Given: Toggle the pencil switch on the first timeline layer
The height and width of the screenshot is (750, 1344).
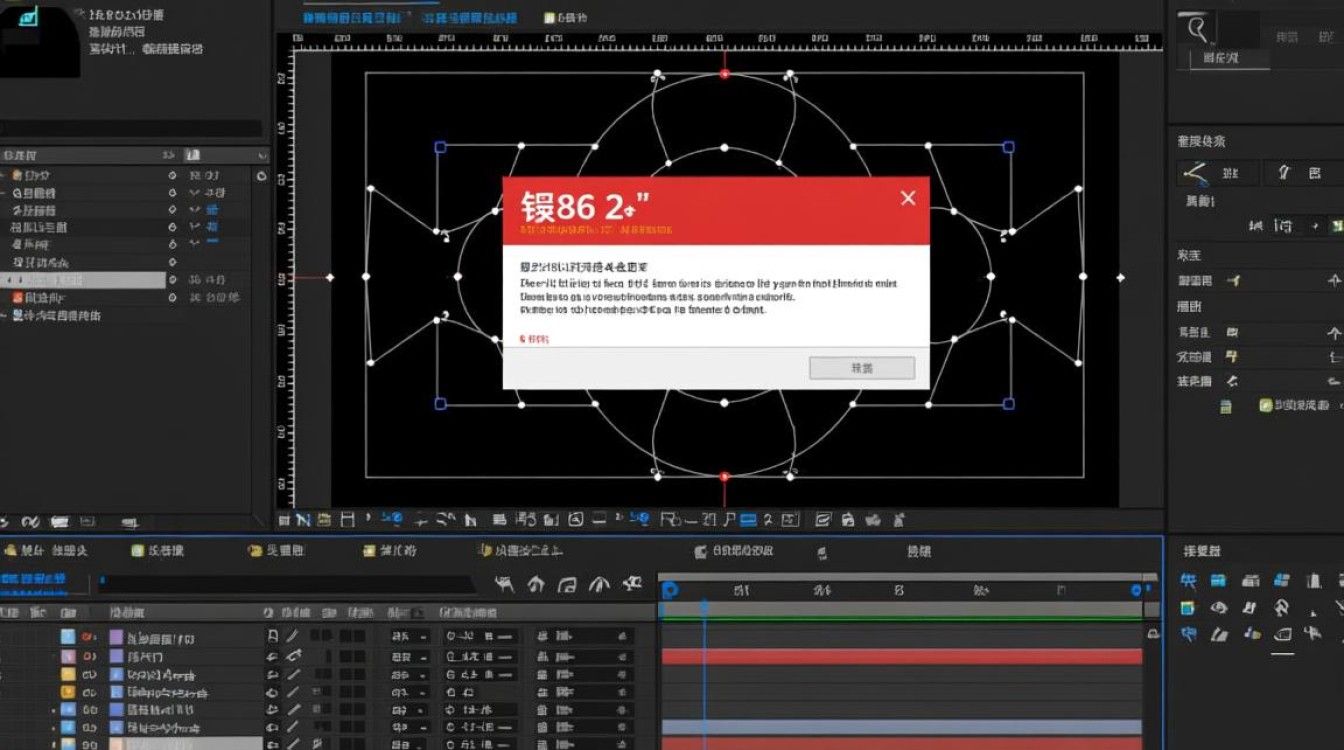Looking at the screenshot, I should click(293, 636).
